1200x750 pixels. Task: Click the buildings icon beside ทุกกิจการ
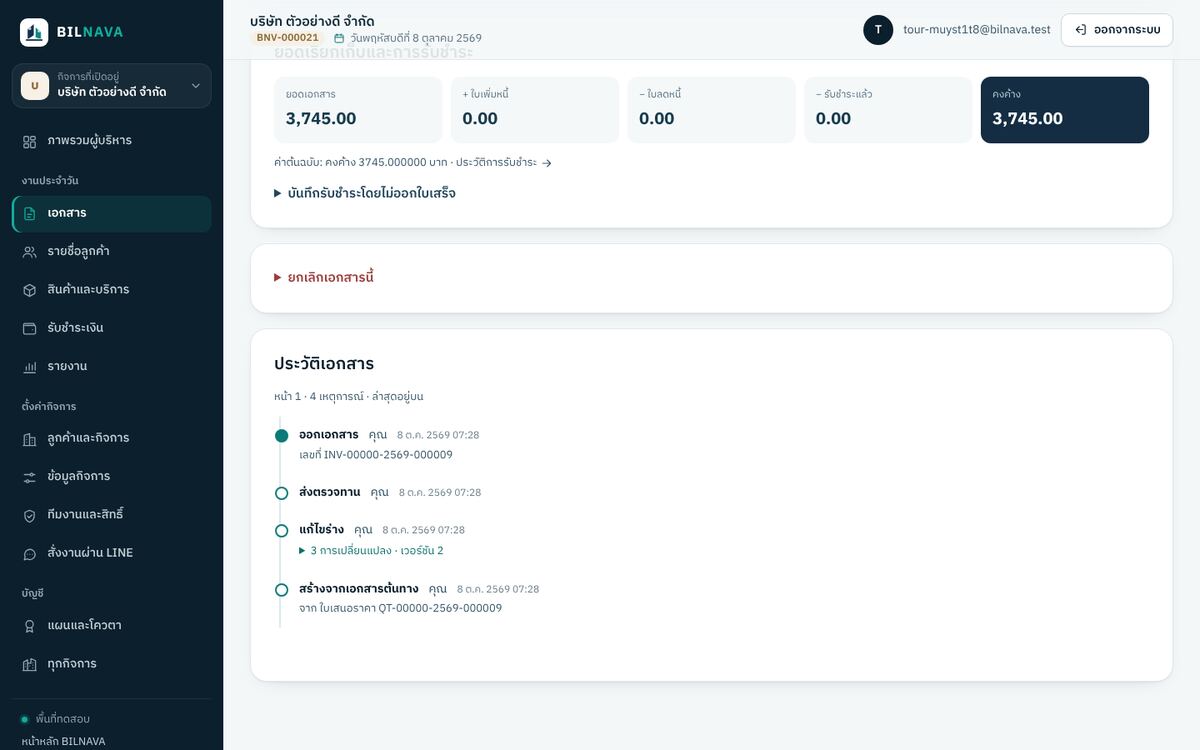coord(30,664)
